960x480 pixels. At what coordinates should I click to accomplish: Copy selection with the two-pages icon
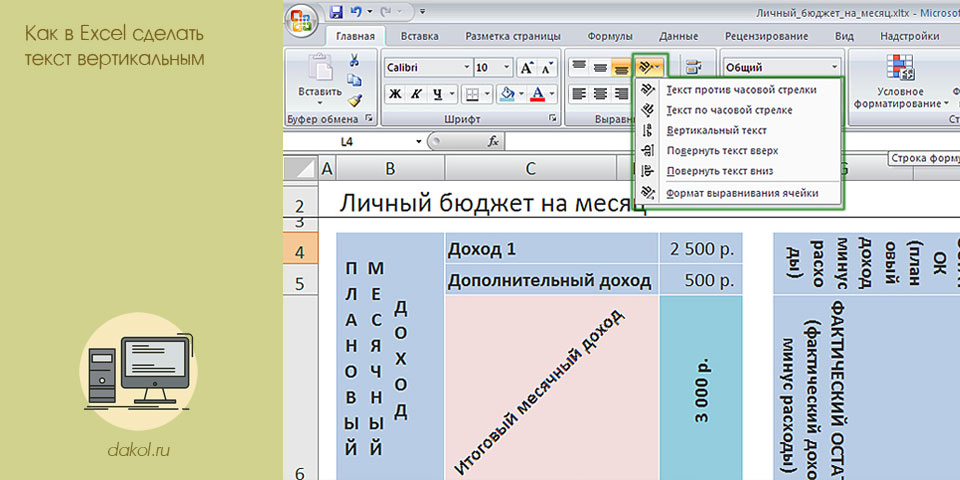point(354,80)
